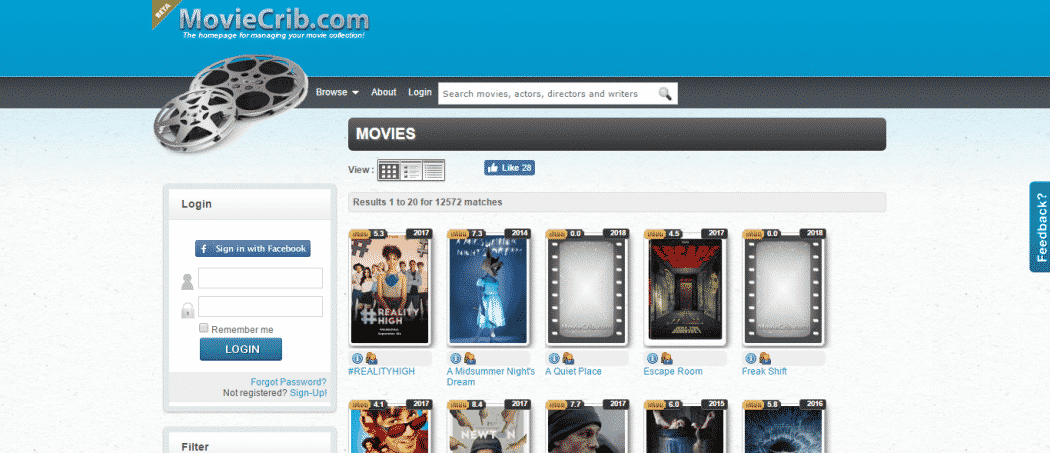The width and height of the screenshot is (1050, 453).
Task: Open the Escape Room title link
Action: (673, 371)
